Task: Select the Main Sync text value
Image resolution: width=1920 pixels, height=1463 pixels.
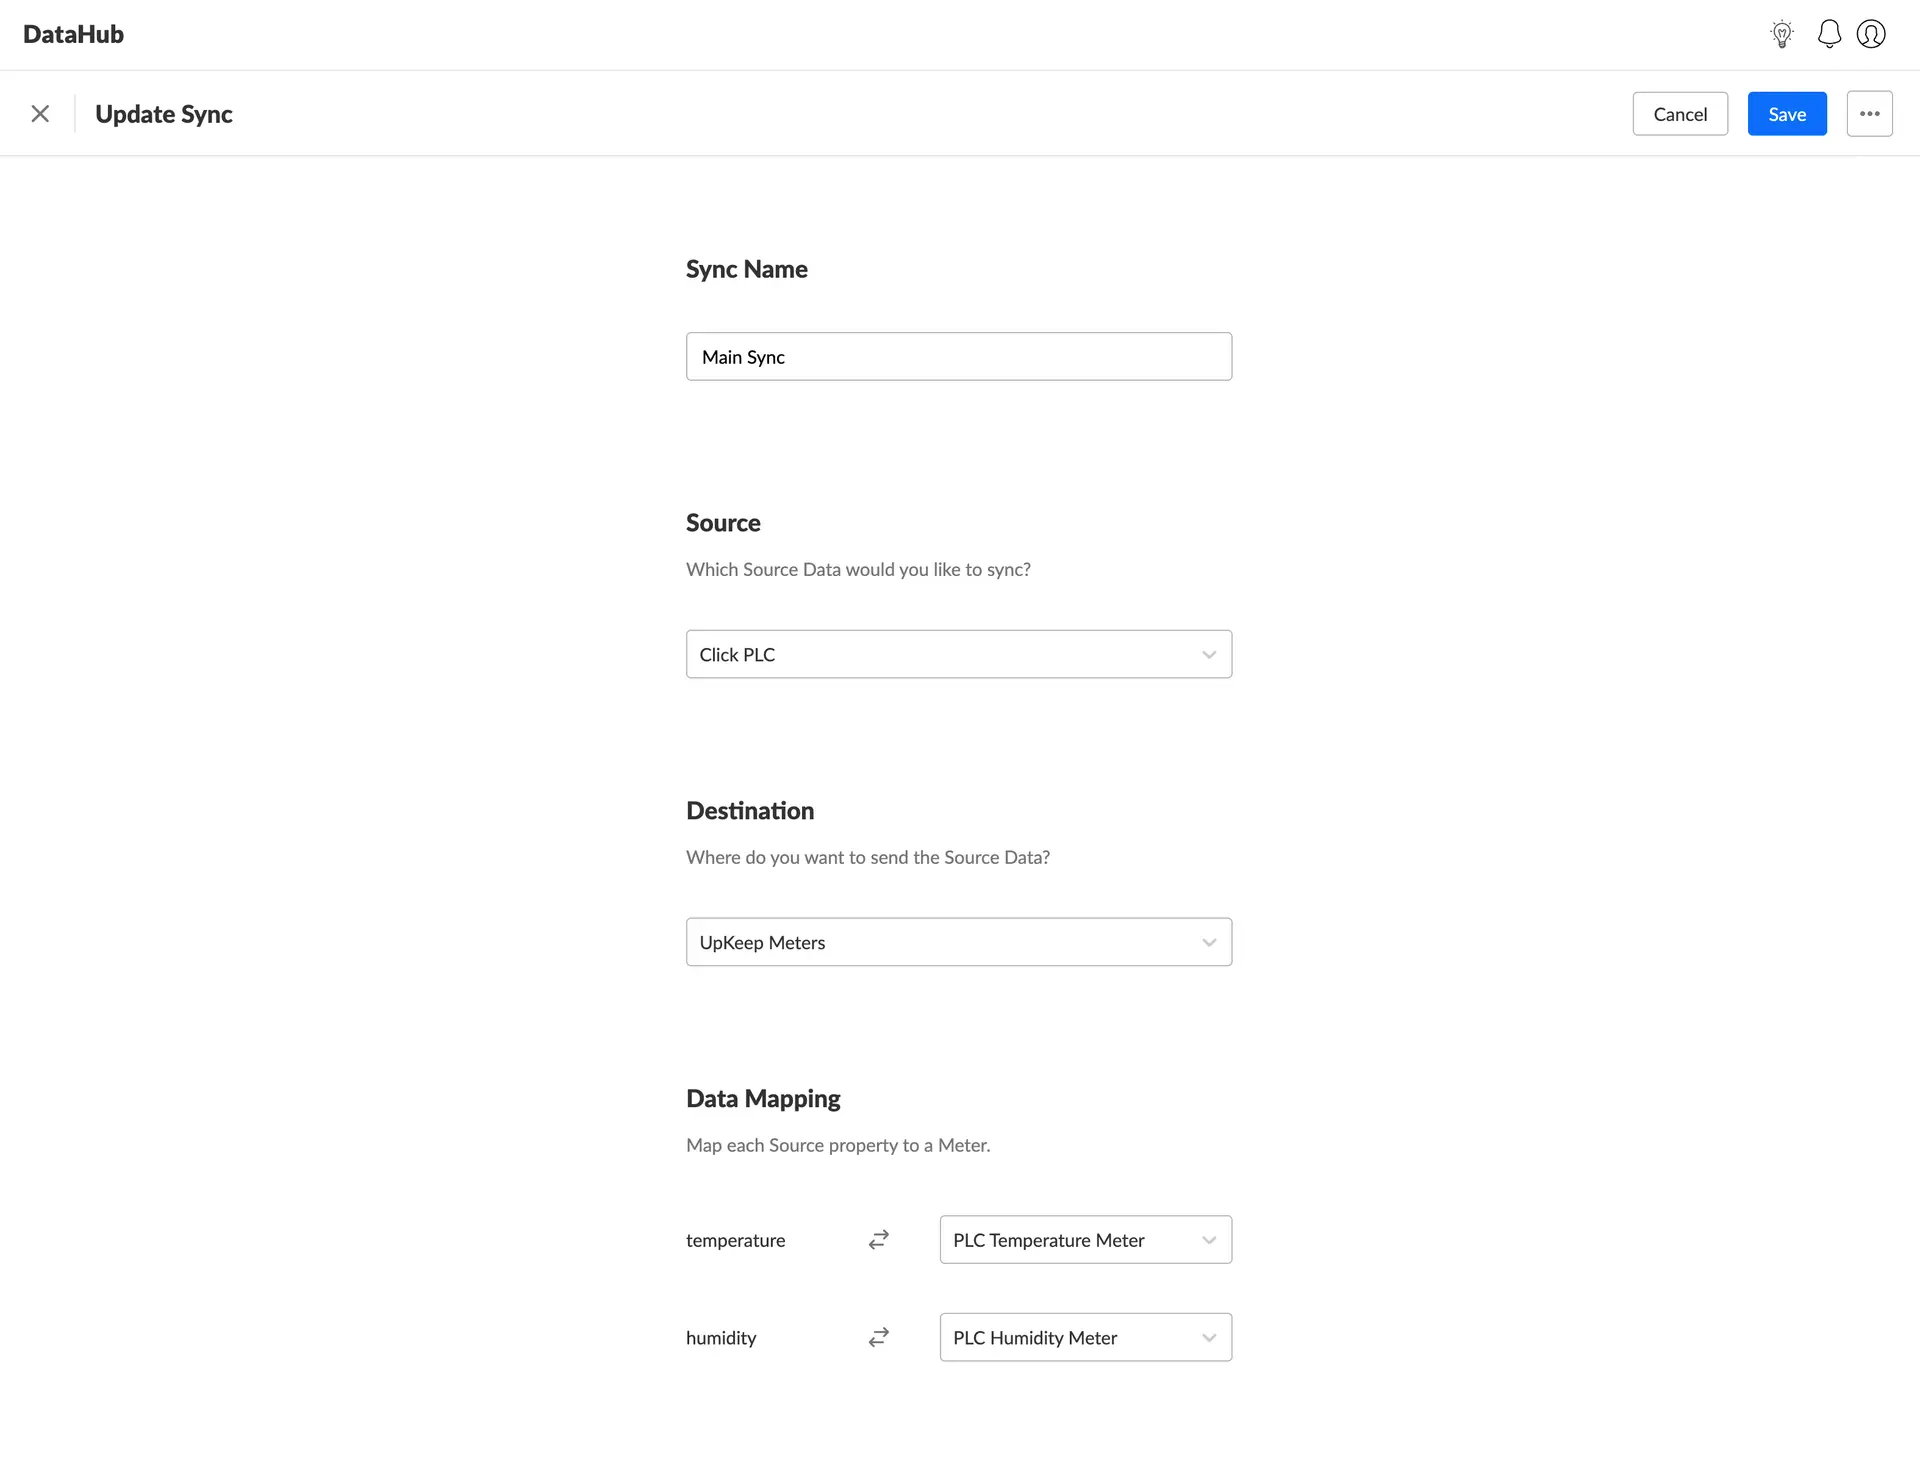Action: [743, 356]
